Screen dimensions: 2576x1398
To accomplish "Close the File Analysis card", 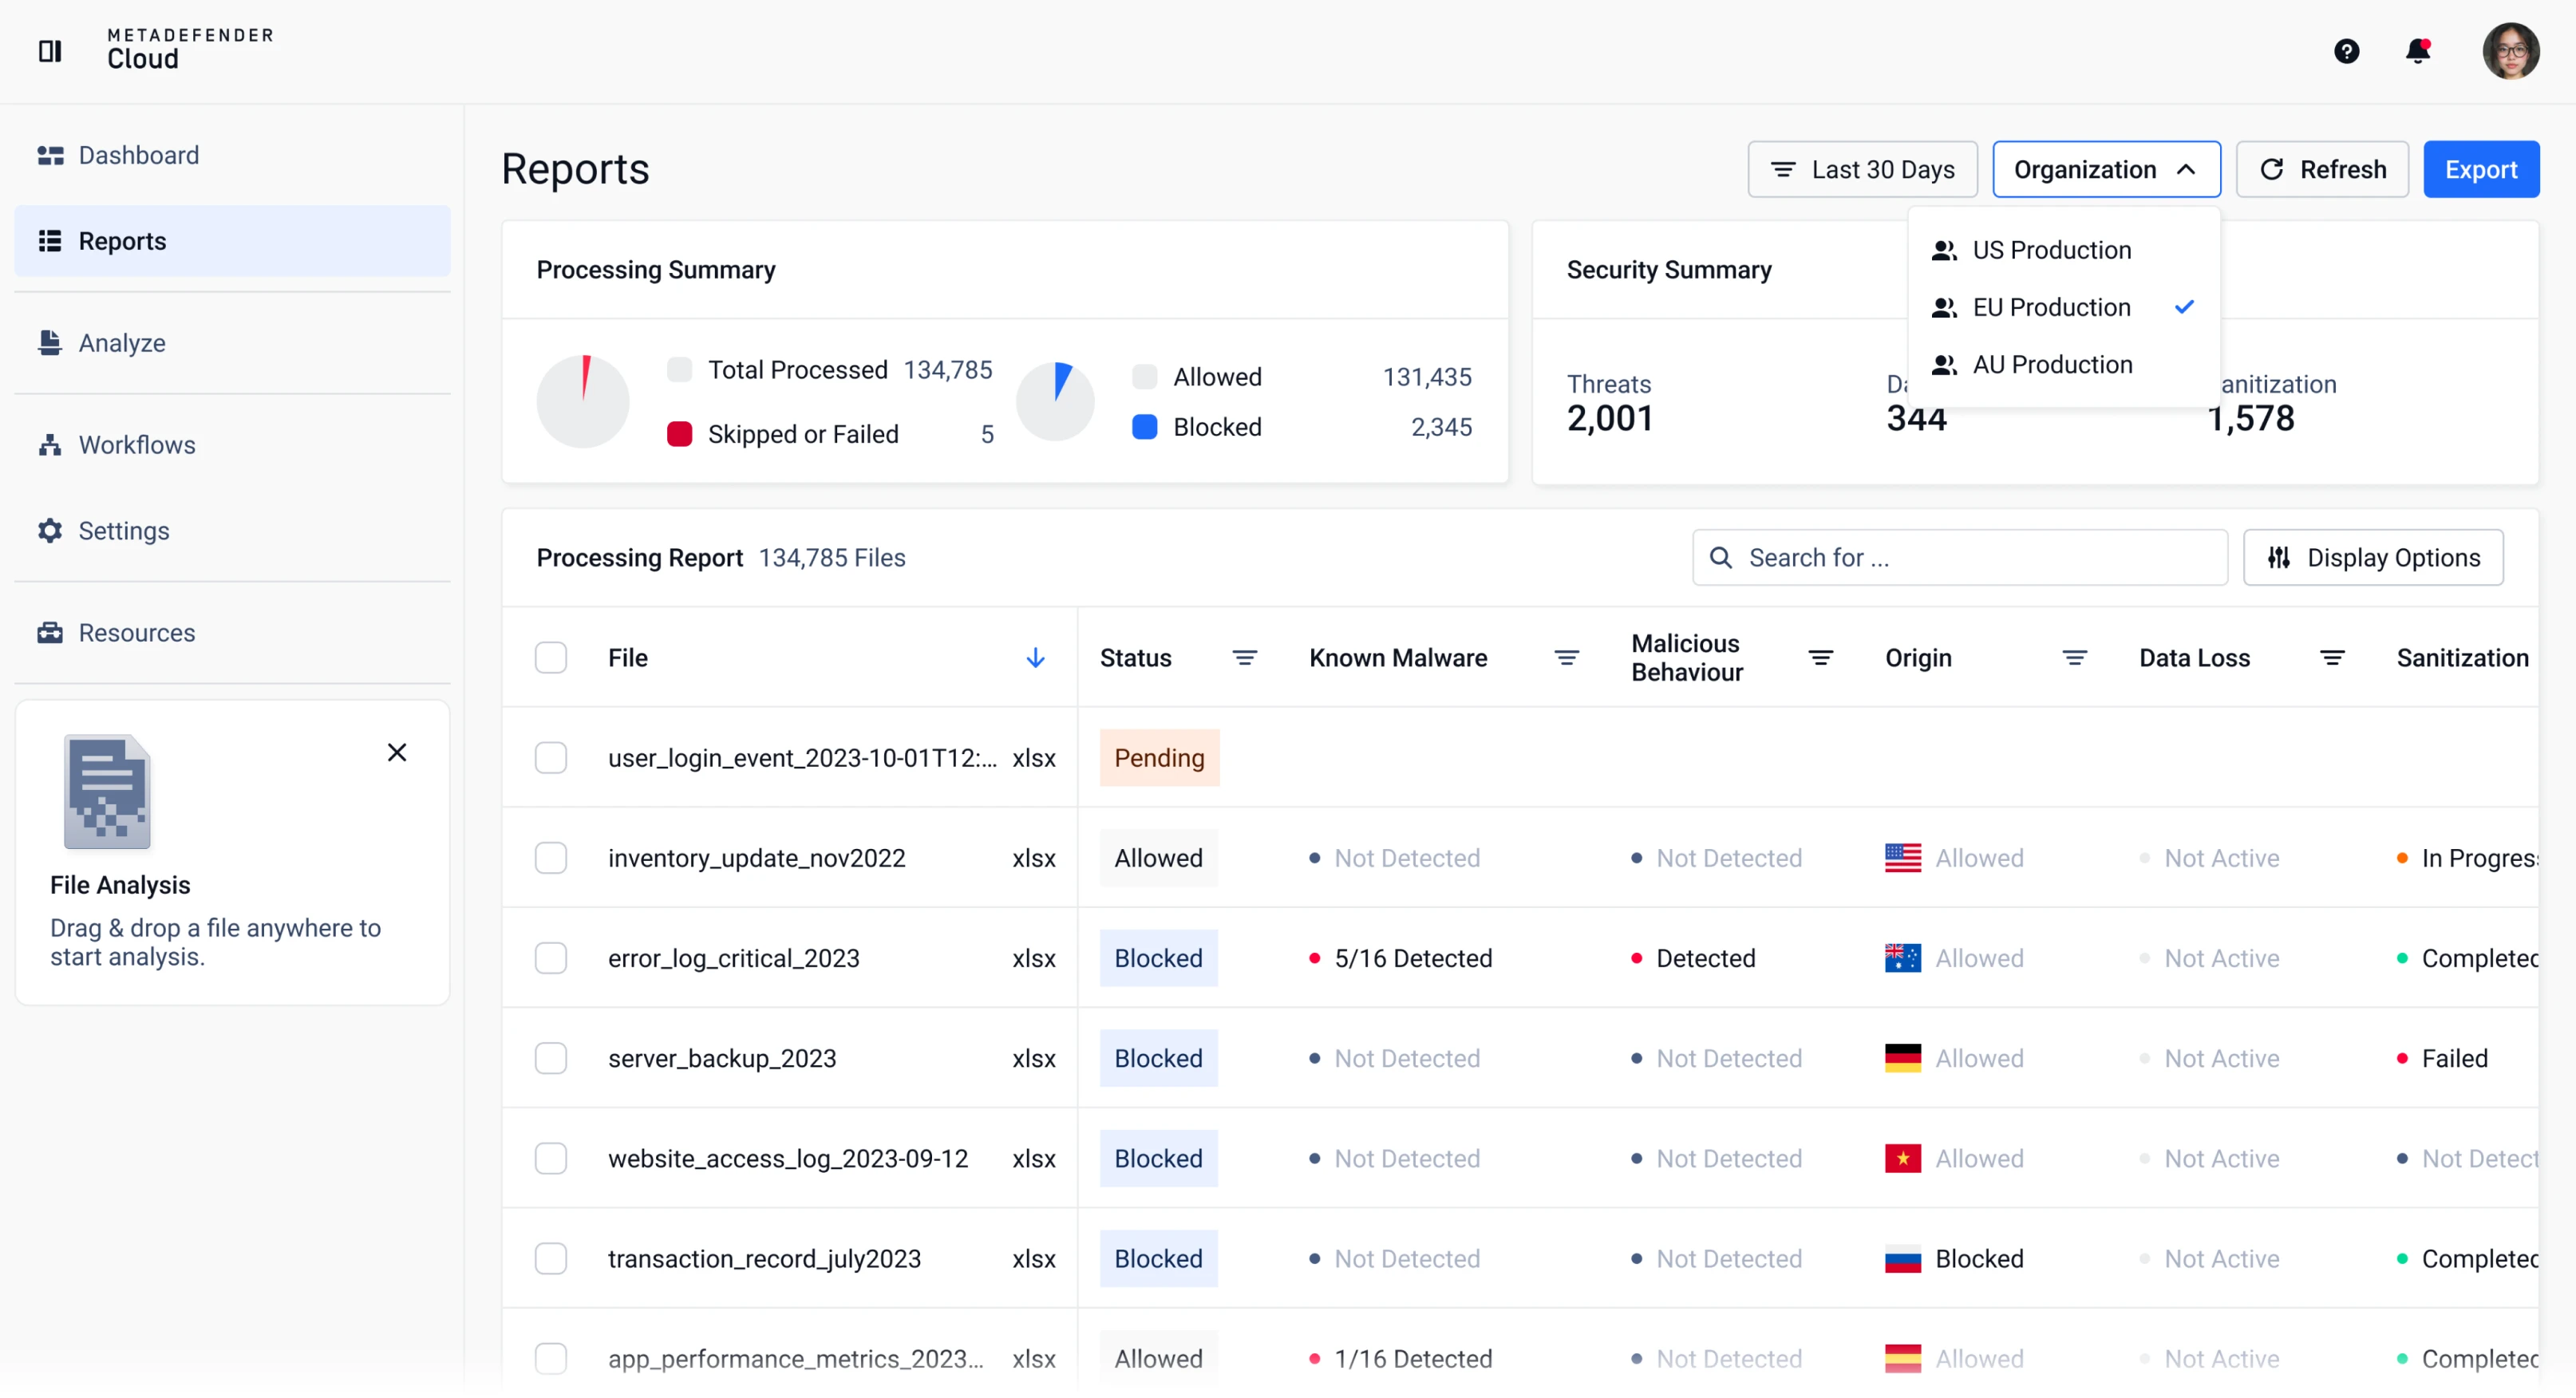I will coord(397,753).
